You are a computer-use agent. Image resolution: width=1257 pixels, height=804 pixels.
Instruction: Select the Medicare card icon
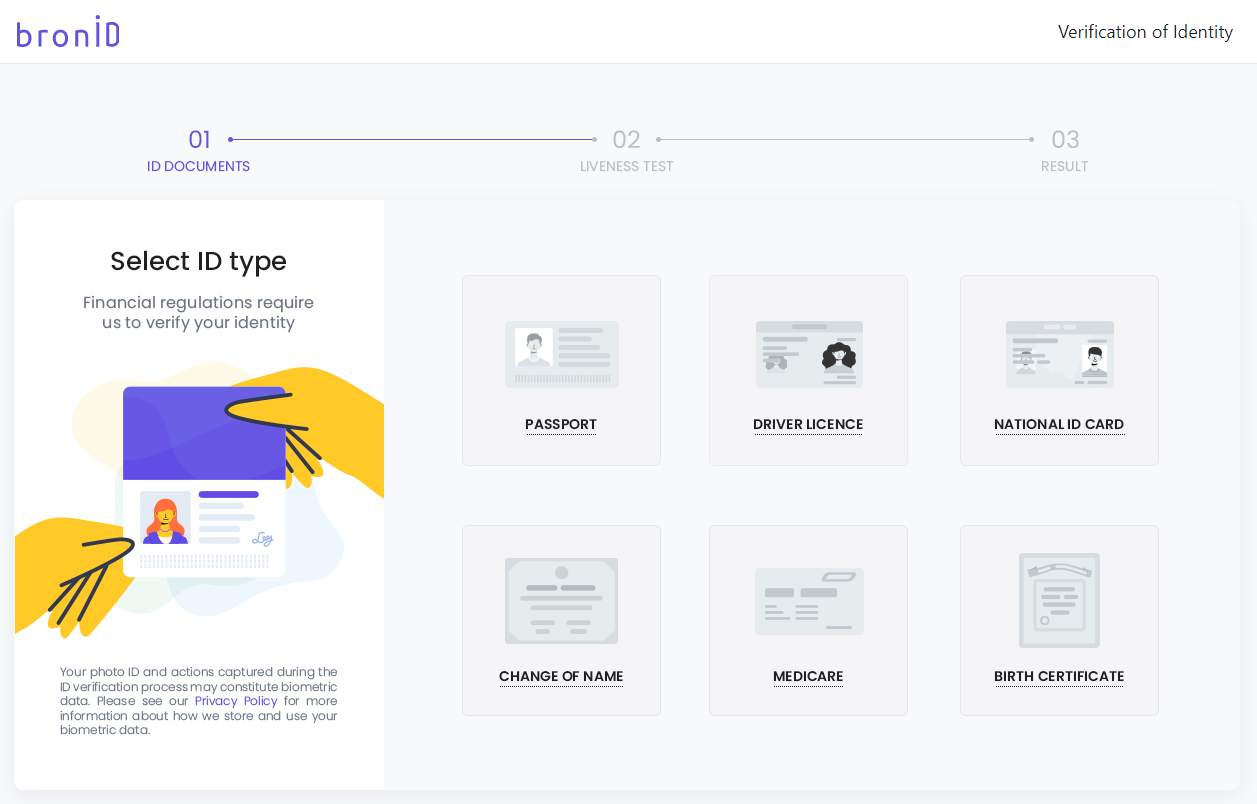tap(808, 600)
